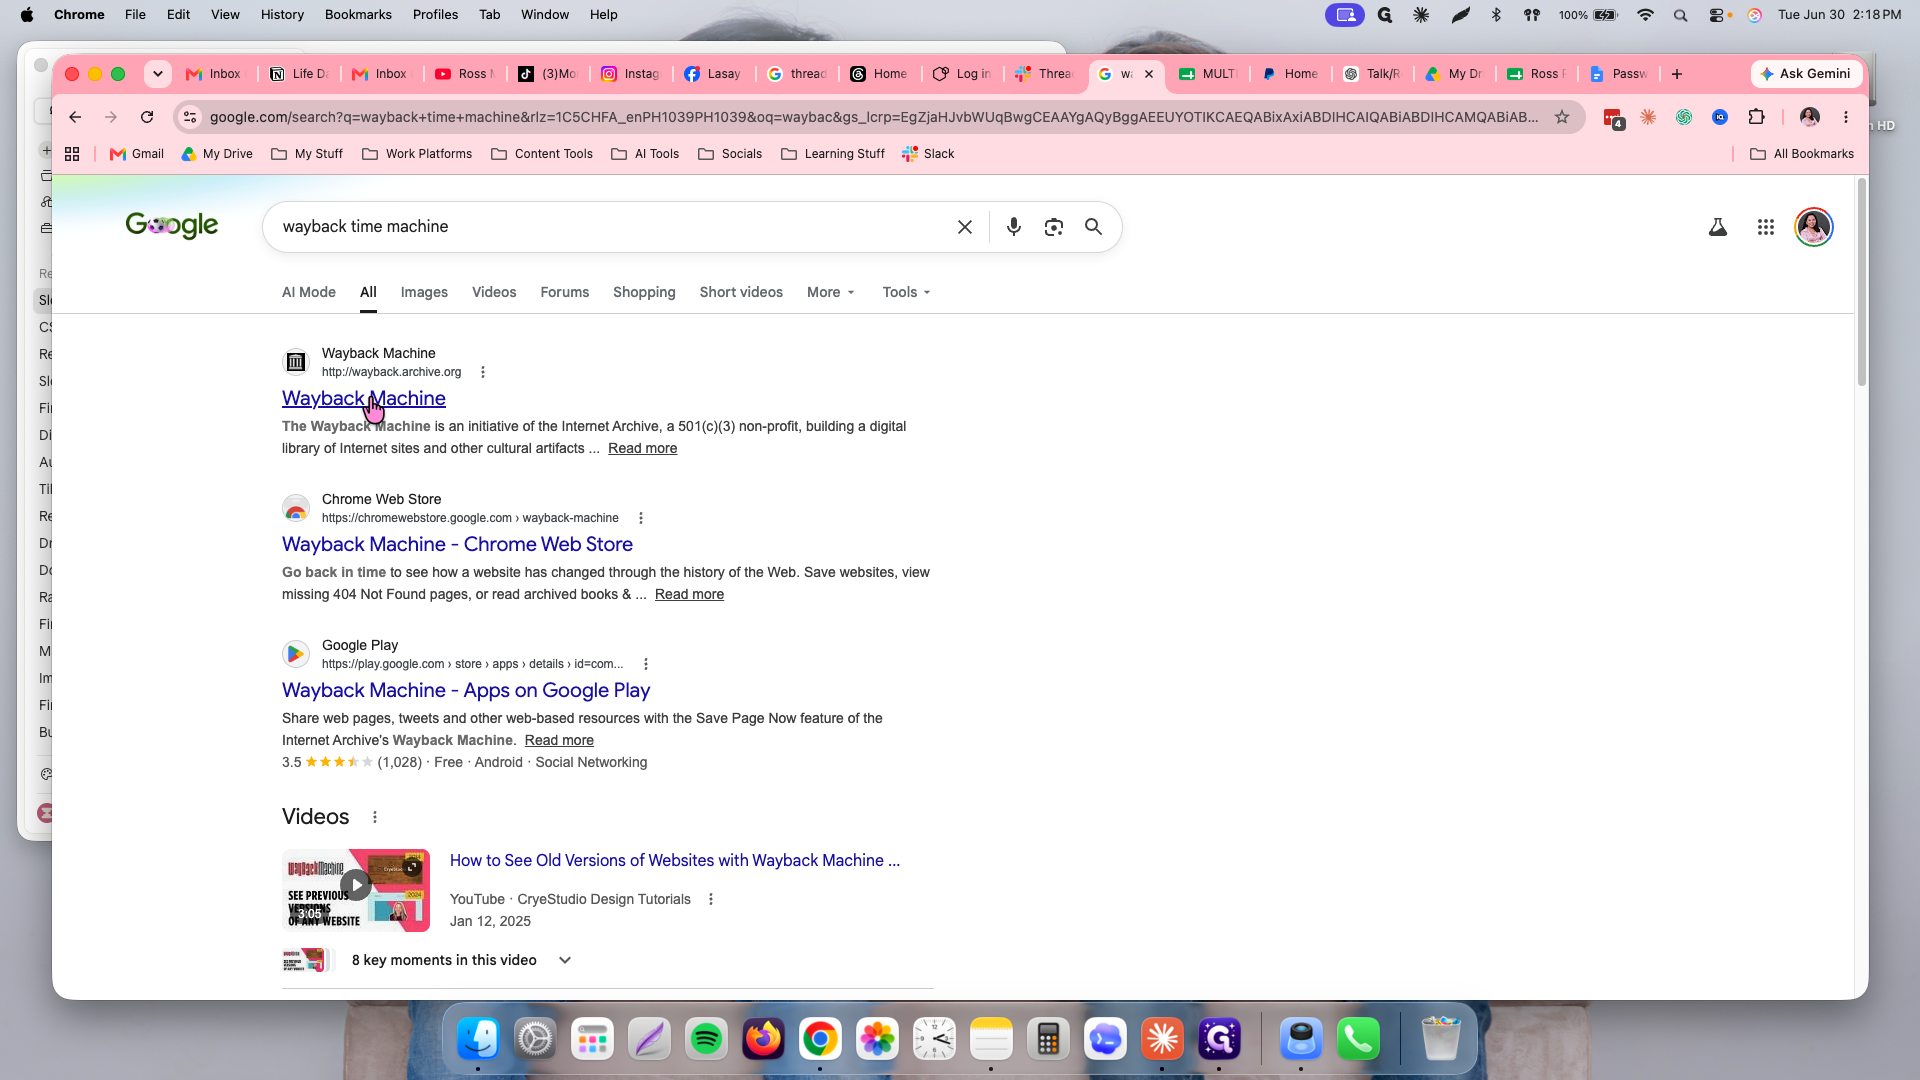Open more options for Chrome Web Store result
Viewport: 1920px width, 1080px height.
click(641, 518)
